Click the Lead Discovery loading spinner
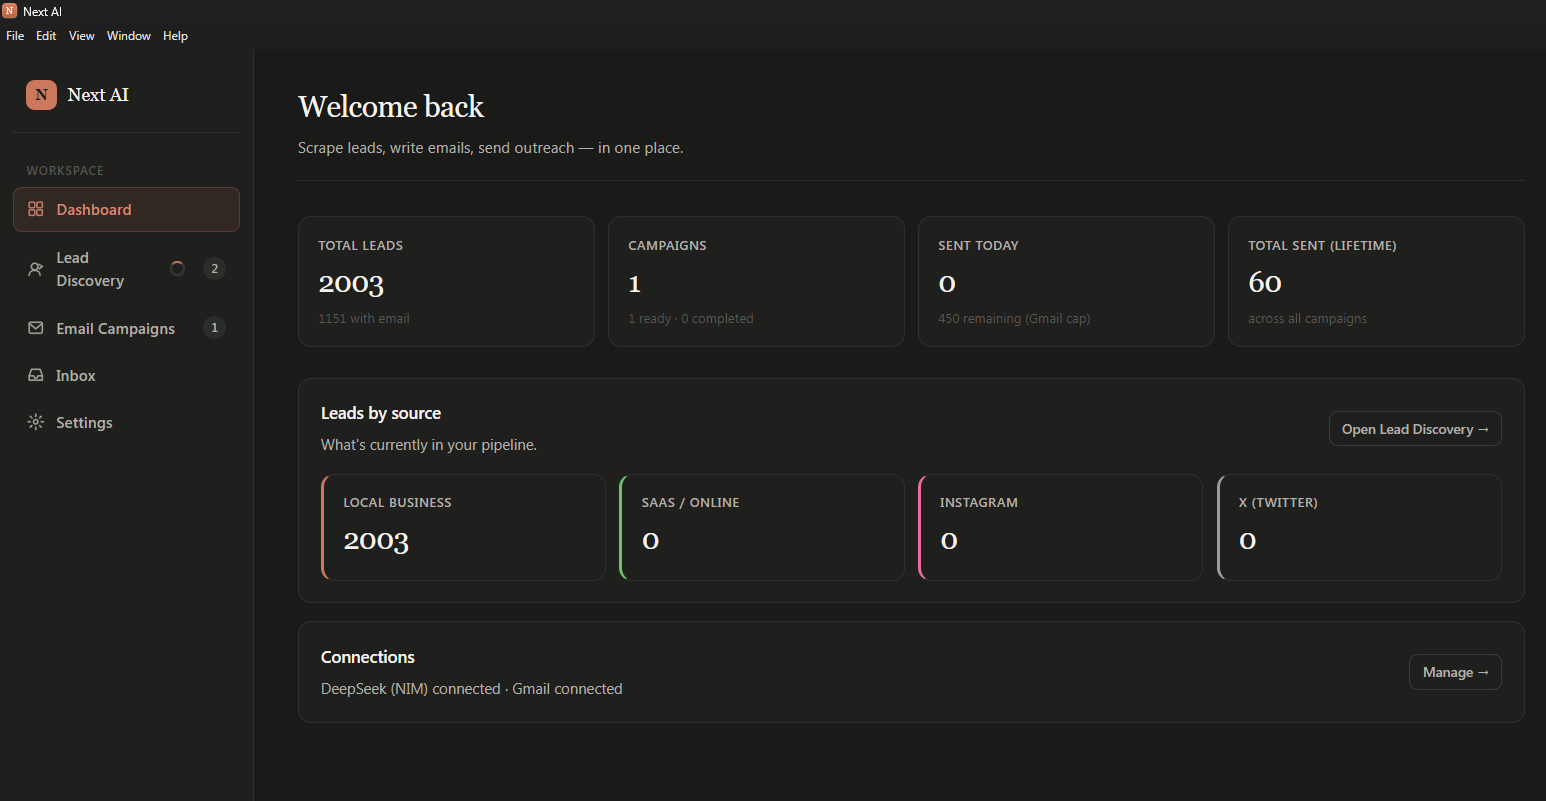Image resolution: width=1546 pixels, height=801 pixels. (178, 268)
